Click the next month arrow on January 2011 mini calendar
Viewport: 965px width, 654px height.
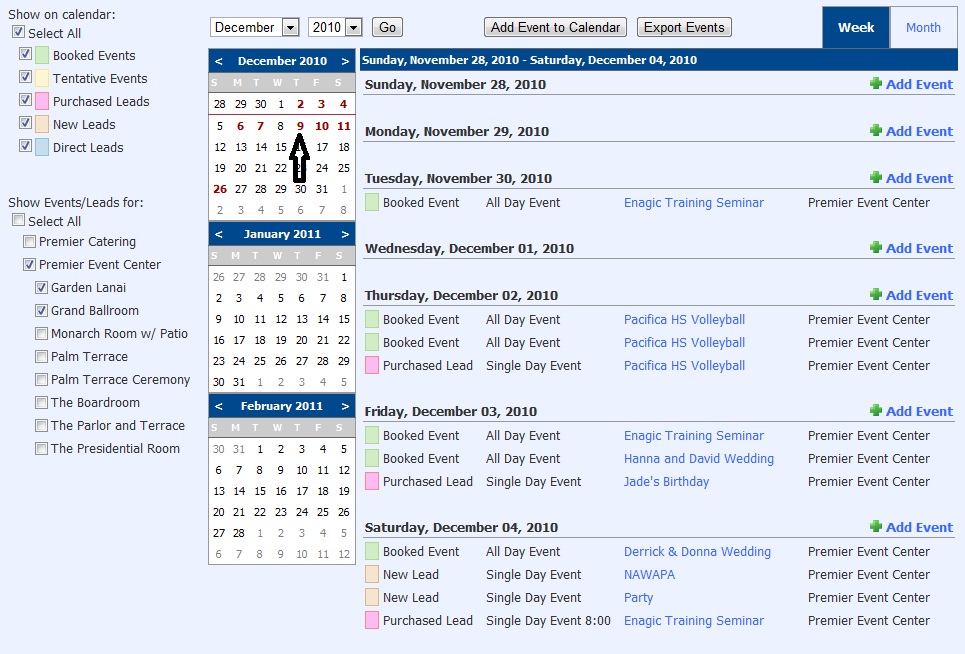pos(344,233)
